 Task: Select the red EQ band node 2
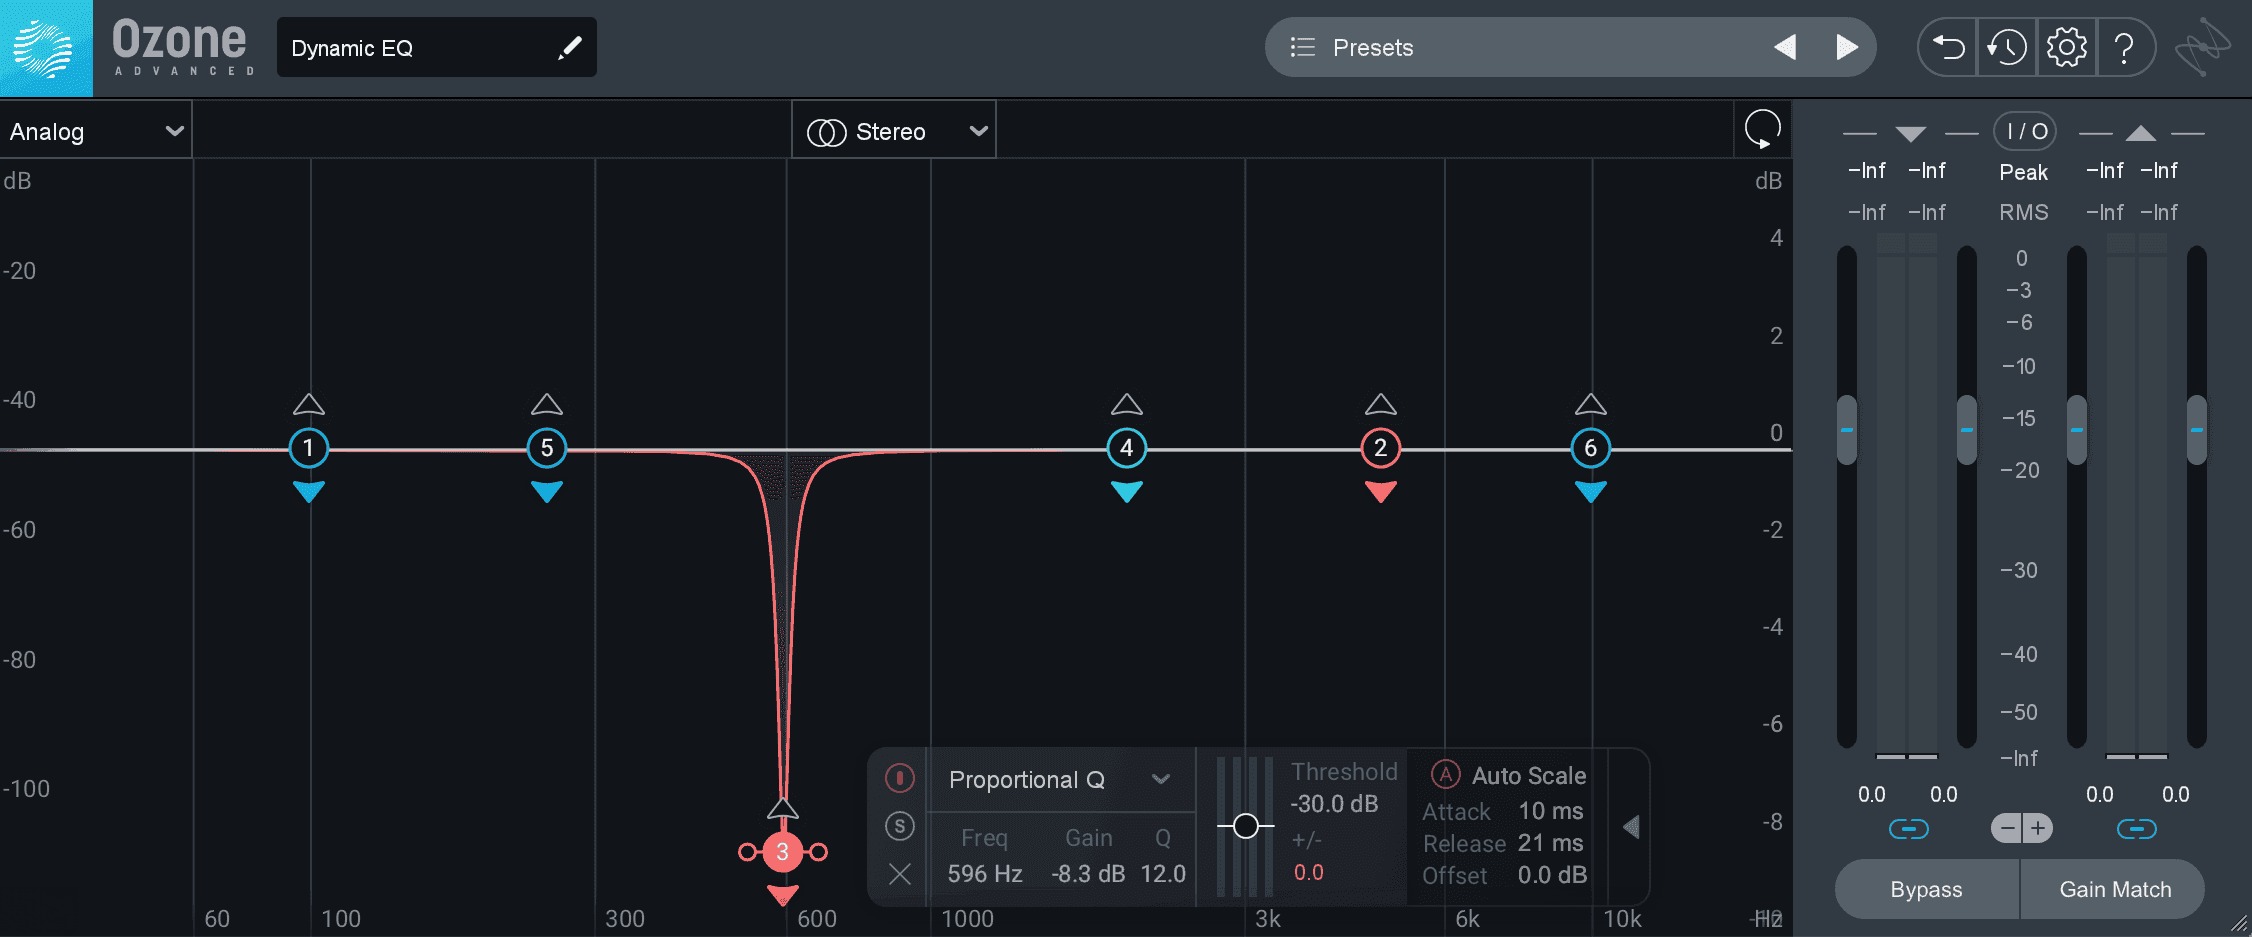pos(1381,448)
